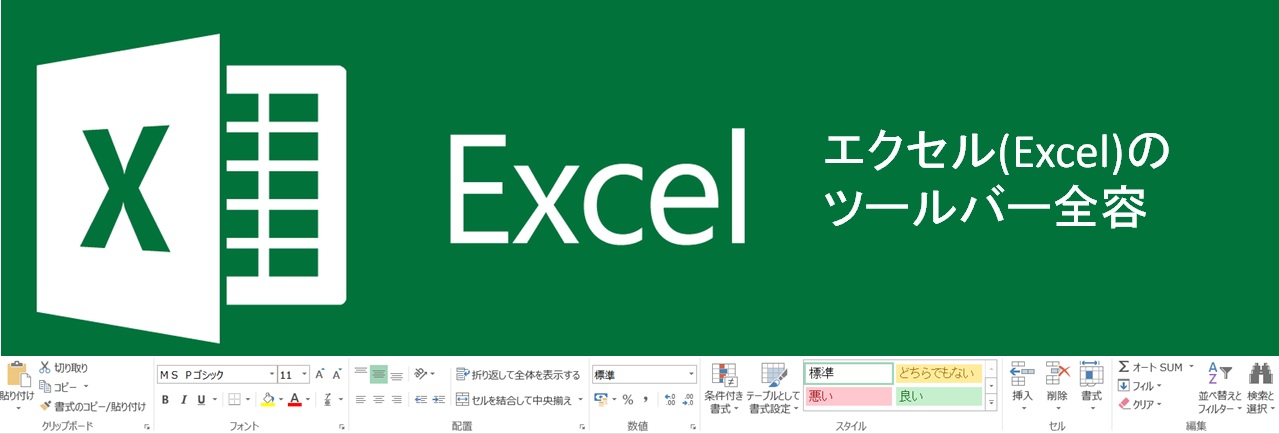Click the decrease indent icon

(421, 399)
